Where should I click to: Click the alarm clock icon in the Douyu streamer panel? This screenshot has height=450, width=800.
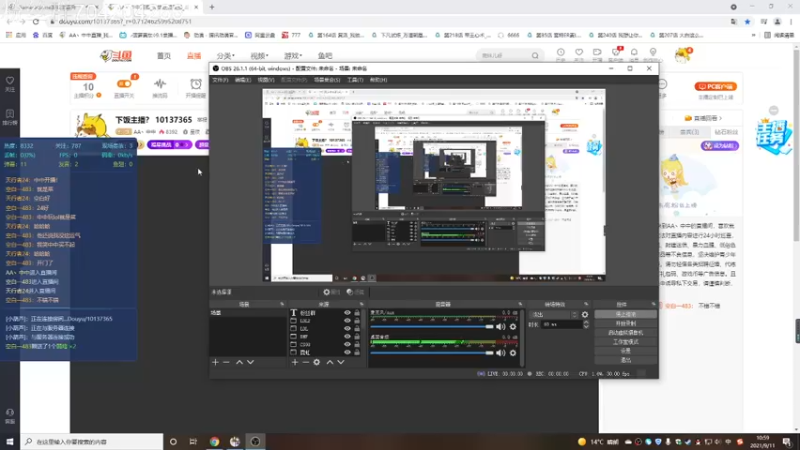195,84
